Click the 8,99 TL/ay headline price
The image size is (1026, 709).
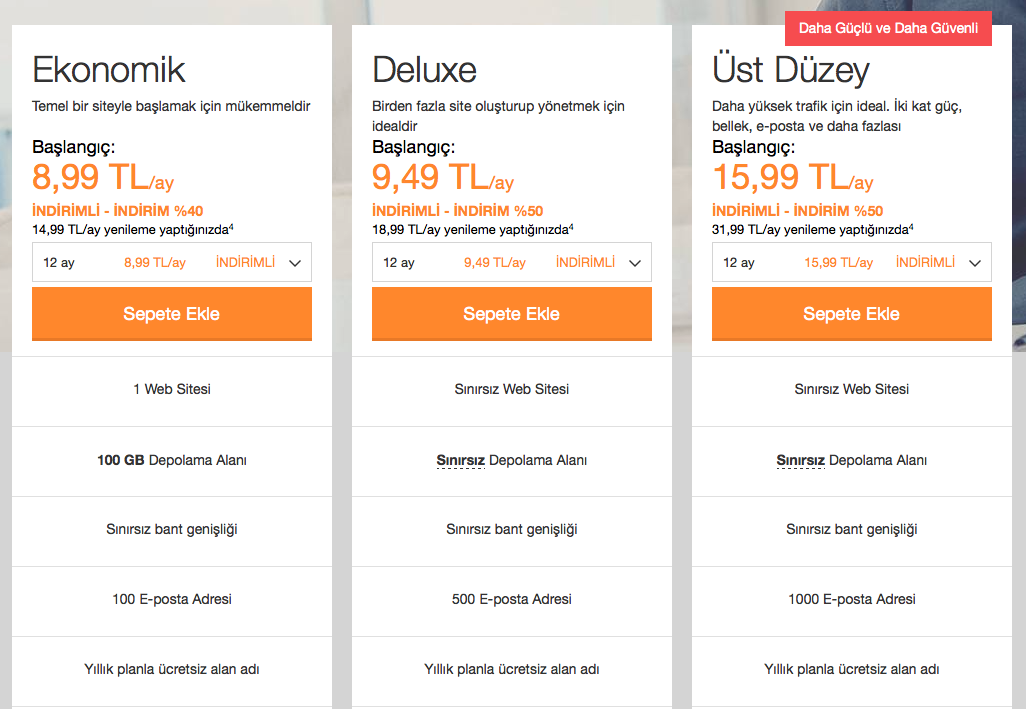pyautogui.click(x=103, y=177)
